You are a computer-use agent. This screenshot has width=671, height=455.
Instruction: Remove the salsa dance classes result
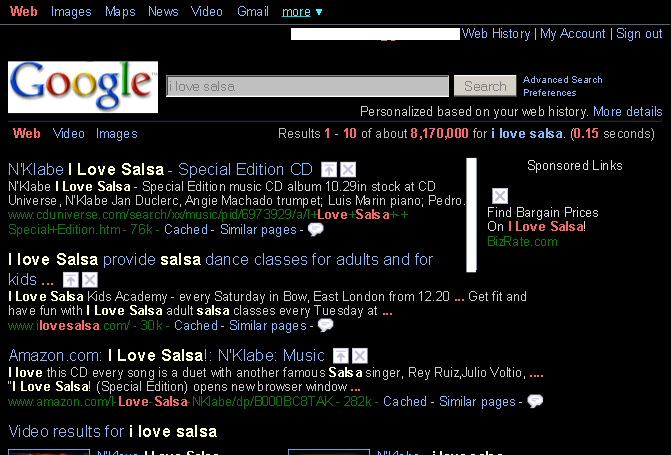[90, 280]
